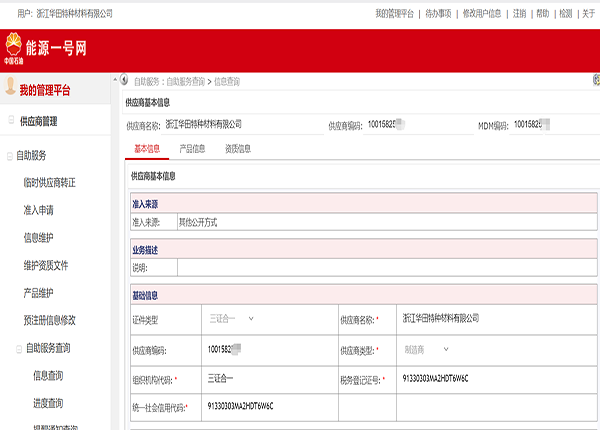
Task: Select the 基本信息 tab
Action: pos(147,149)
